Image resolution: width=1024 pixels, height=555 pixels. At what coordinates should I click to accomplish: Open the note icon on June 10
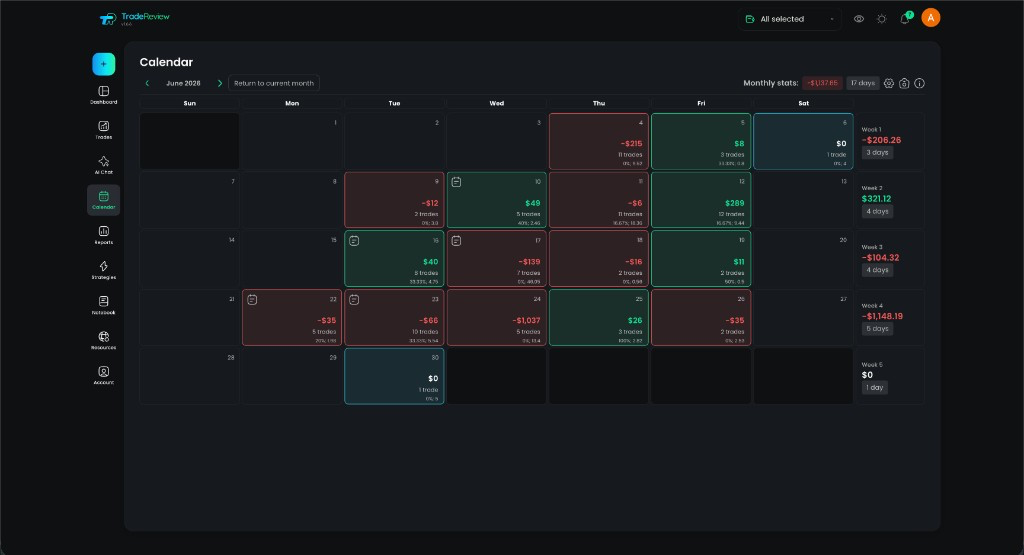[456, 182]
